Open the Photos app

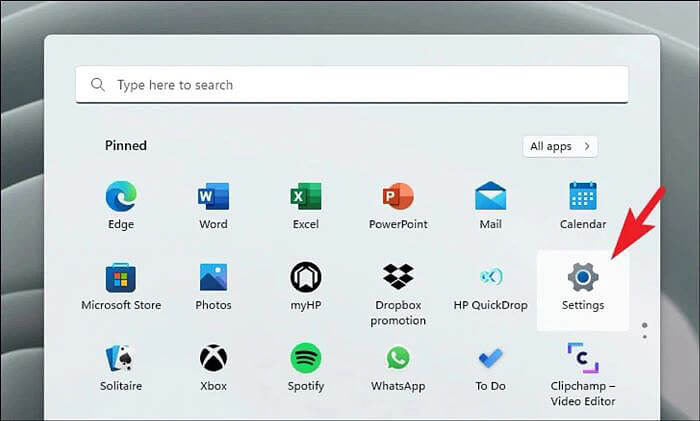213,278
